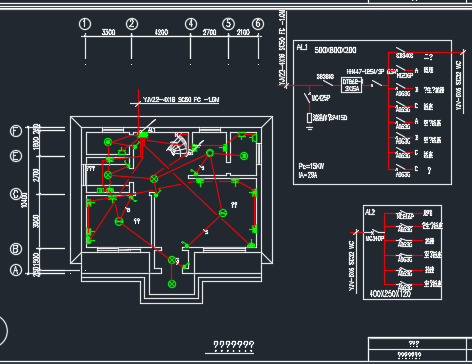472x364 pixels.
Task: Select grid axis bubble A
Action: [x=16, y=270]
